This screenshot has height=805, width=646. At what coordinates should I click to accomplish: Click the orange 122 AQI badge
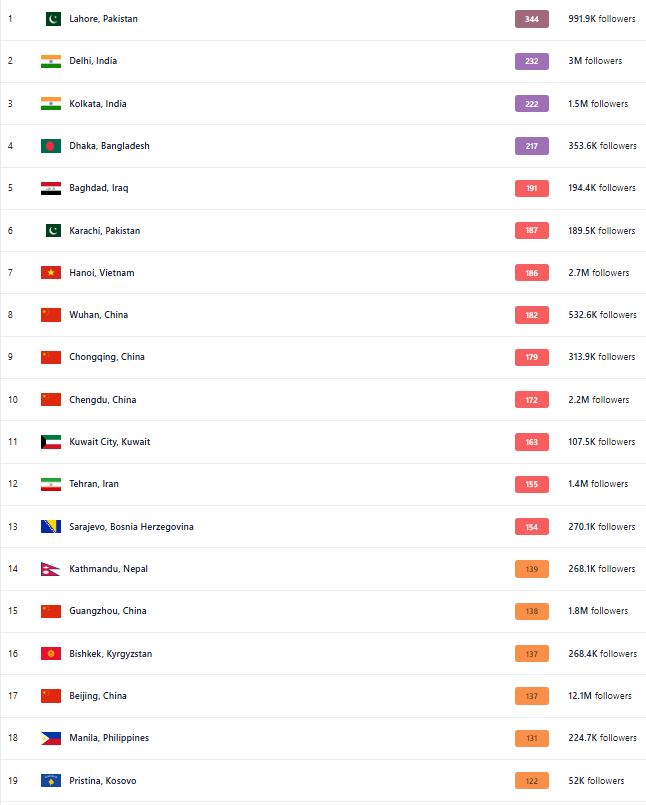531,781
